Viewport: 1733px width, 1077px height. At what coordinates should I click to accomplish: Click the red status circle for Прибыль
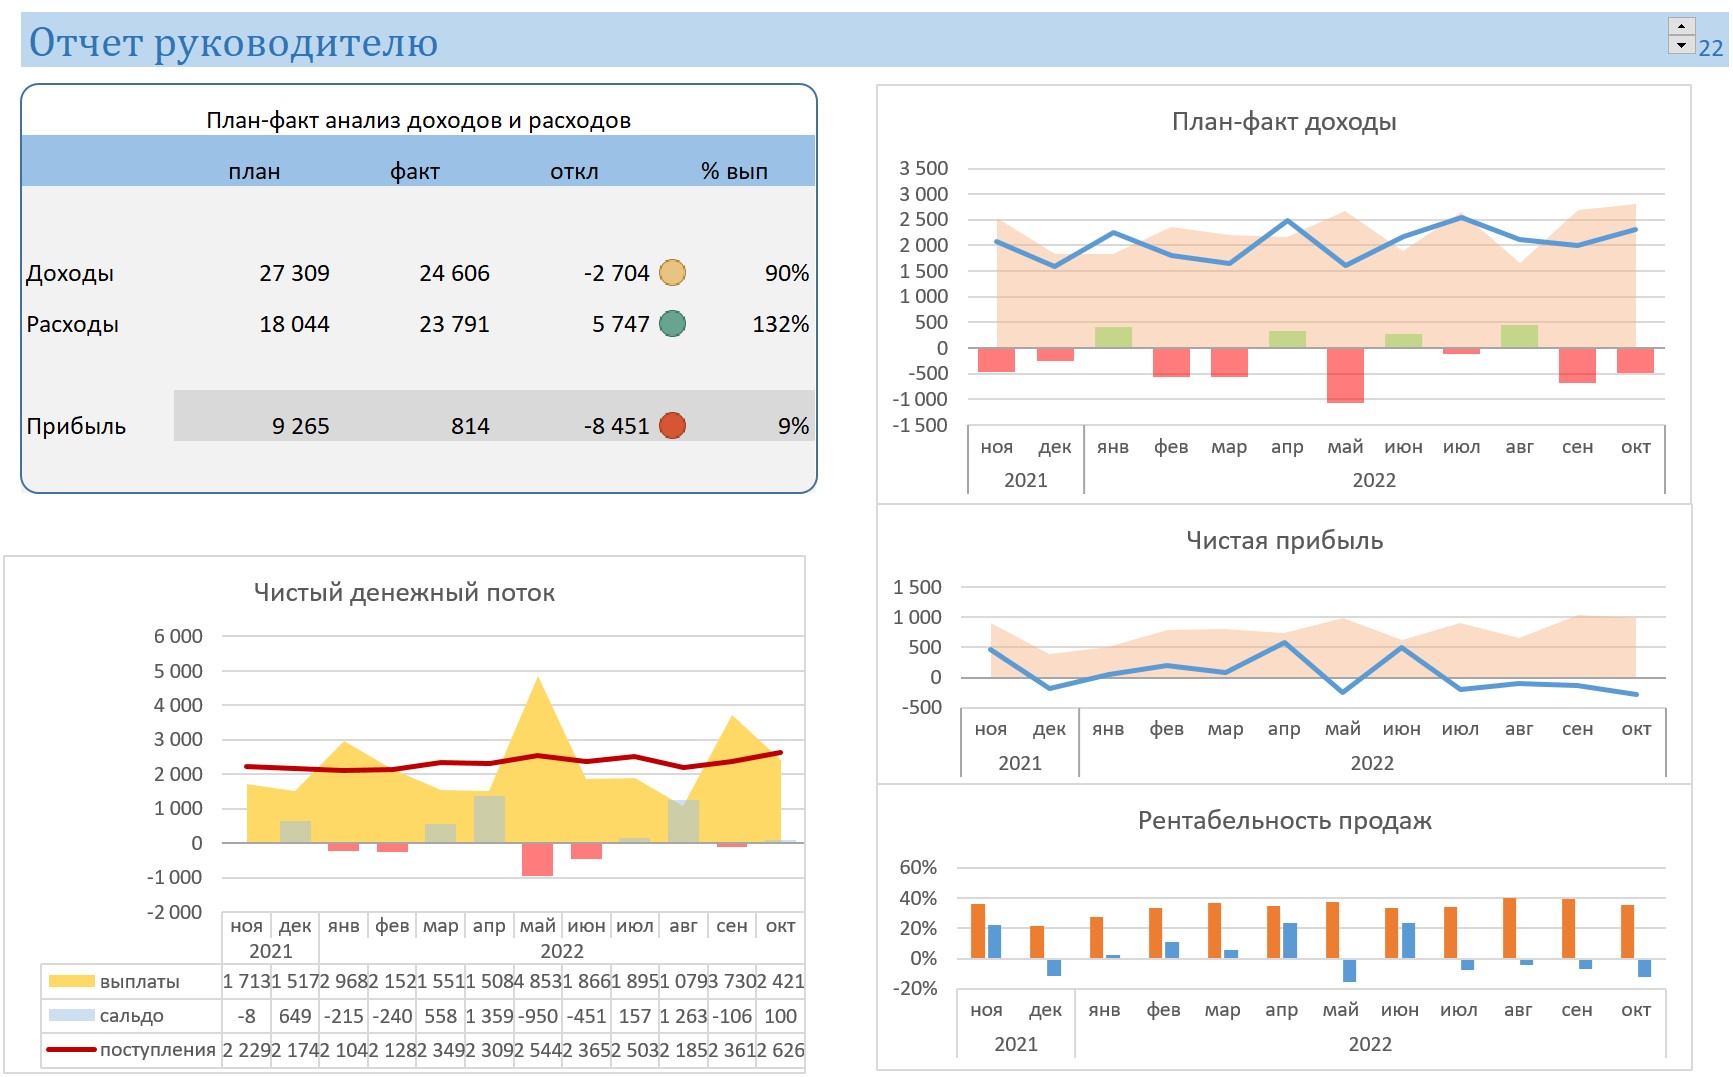[672, 426]
